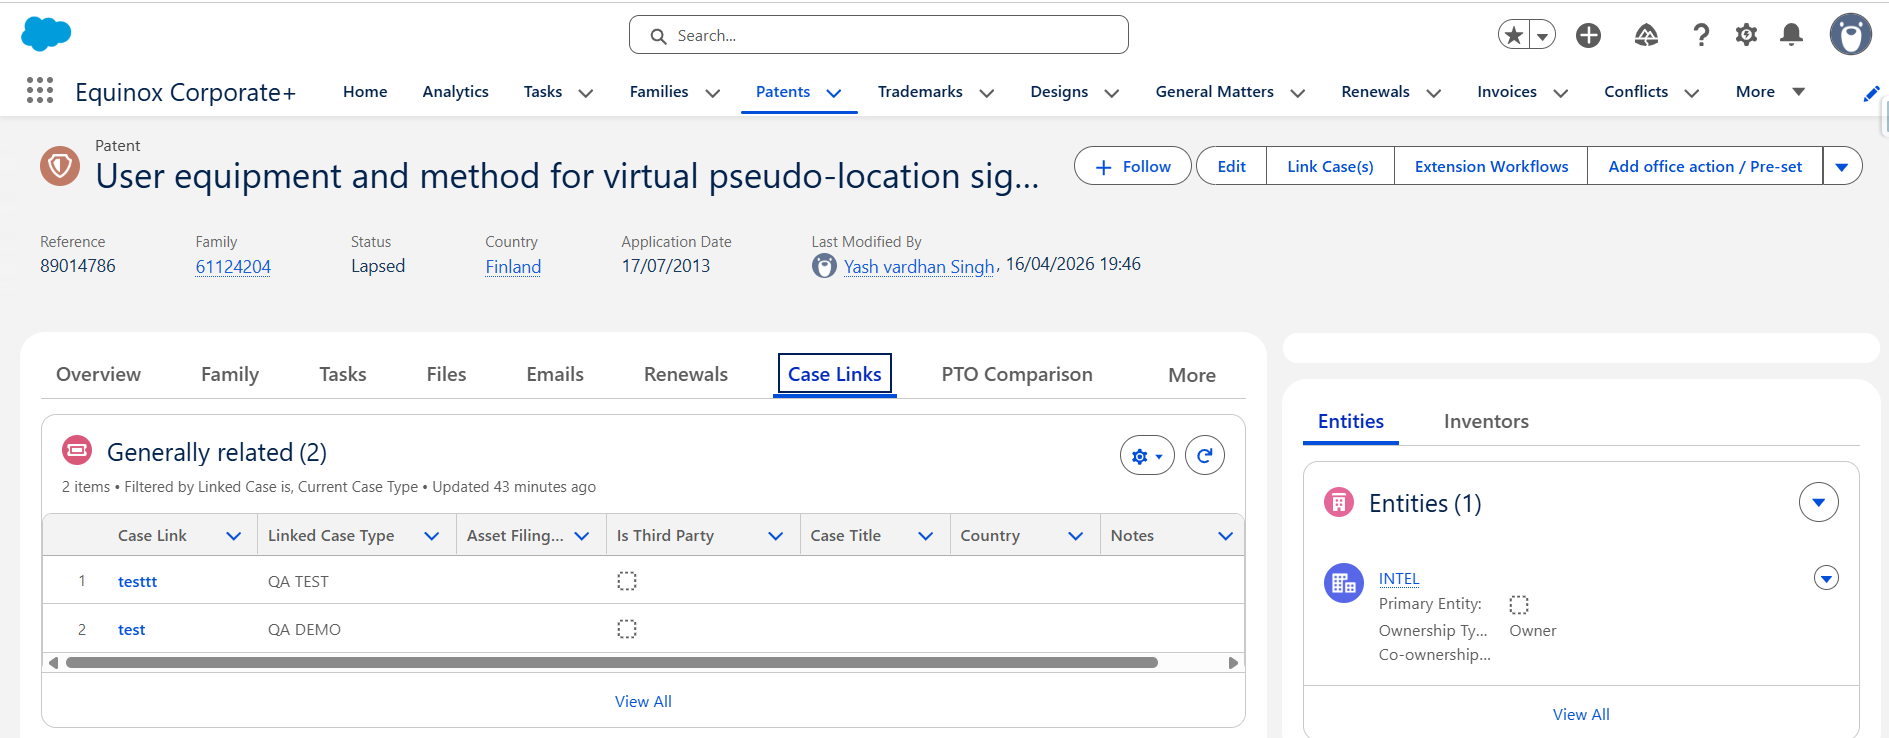Screen dimensions: 1889x738
Task: Open the Entities list actions dropdown
Action: click(1819, 502)
